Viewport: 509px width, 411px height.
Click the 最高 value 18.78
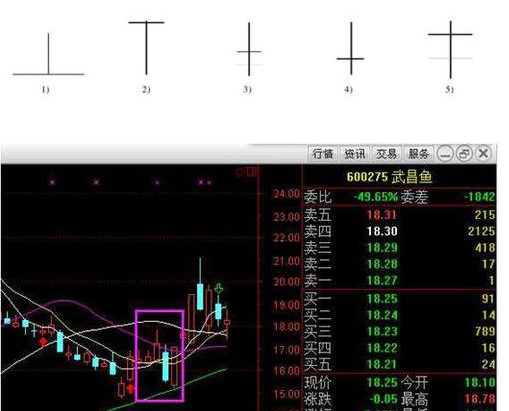point(480,399)
